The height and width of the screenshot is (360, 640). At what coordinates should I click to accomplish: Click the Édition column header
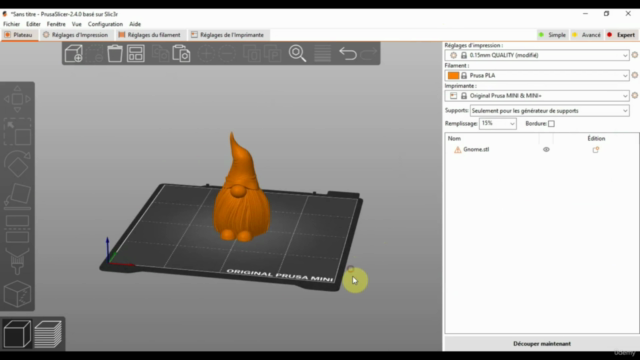[596, 138]
